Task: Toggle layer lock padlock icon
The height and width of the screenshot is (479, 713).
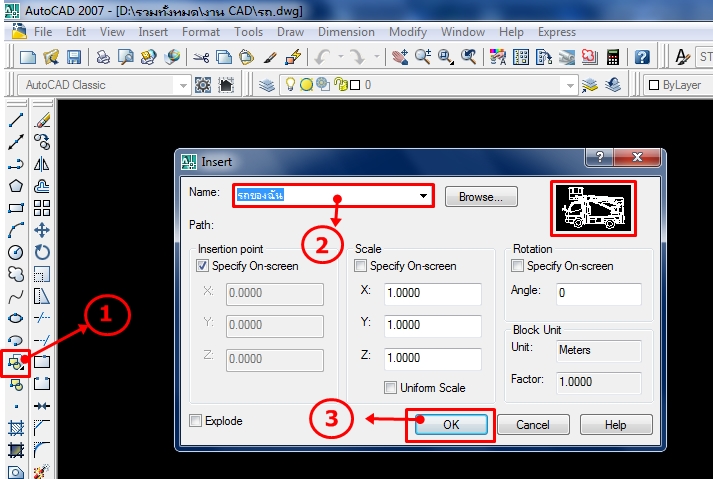Action: (340, 85)
